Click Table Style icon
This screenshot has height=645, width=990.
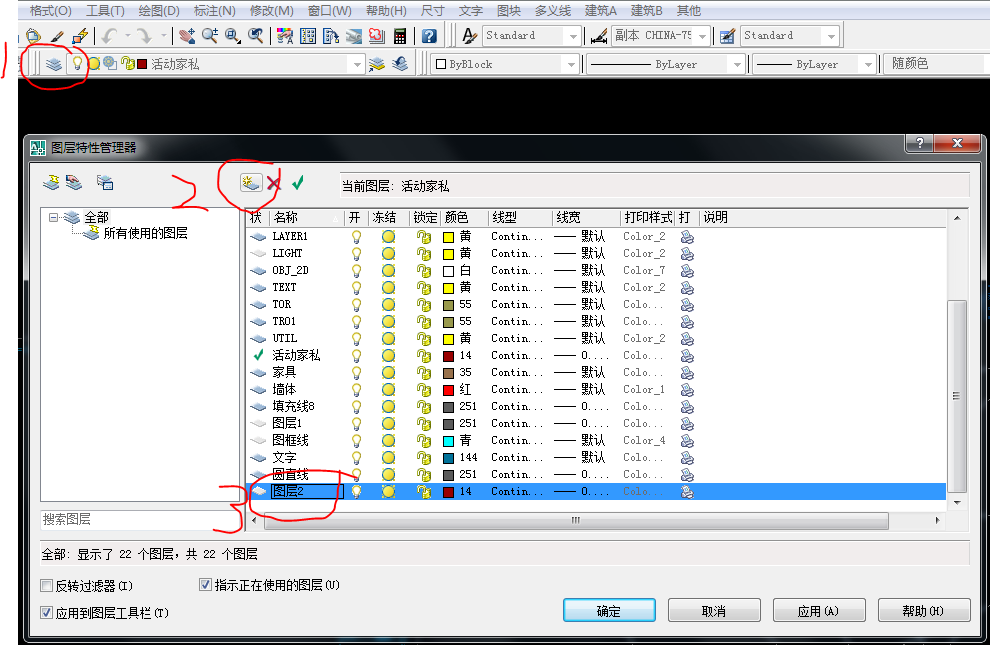727,36
